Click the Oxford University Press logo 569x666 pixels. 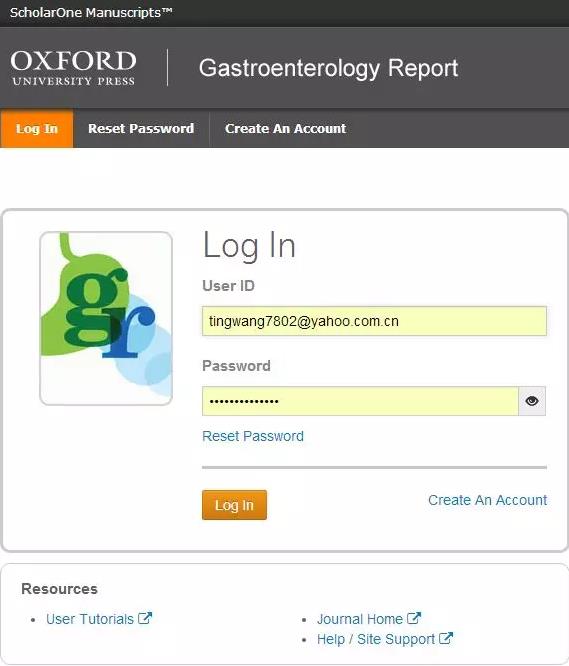(x=73, y=68)
